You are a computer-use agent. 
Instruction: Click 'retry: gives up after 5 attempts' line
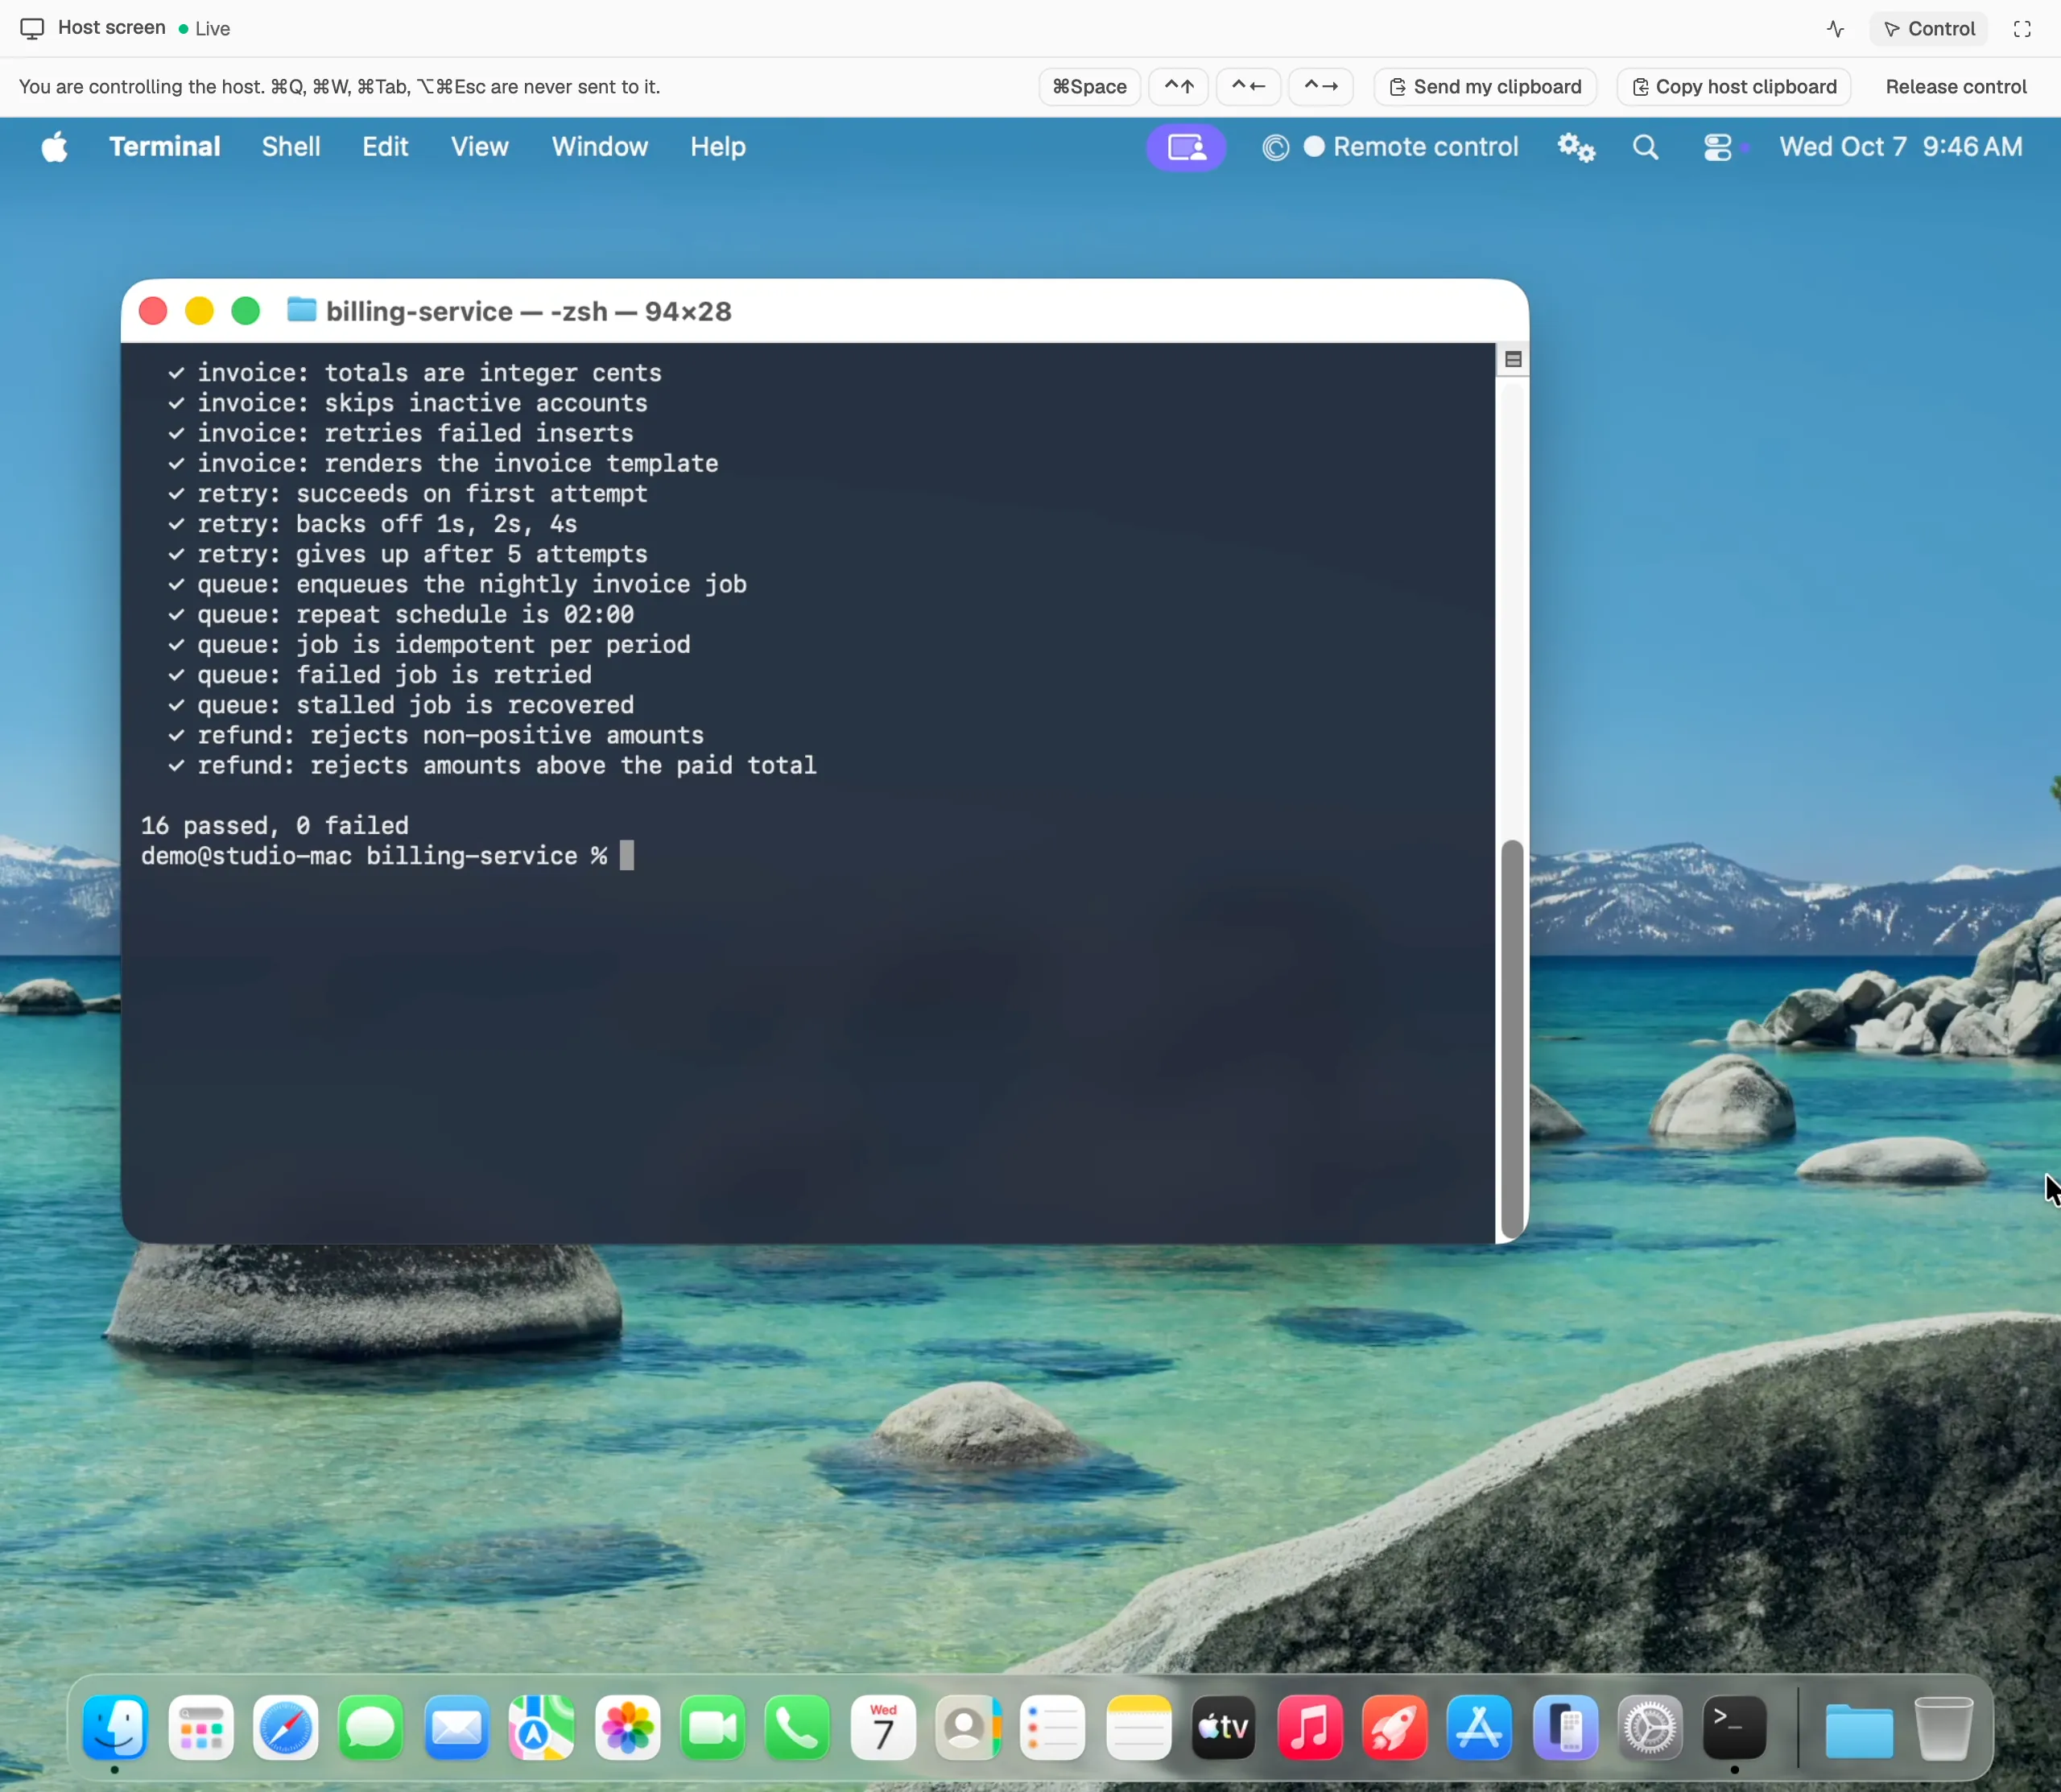click(x=408, y=554)
